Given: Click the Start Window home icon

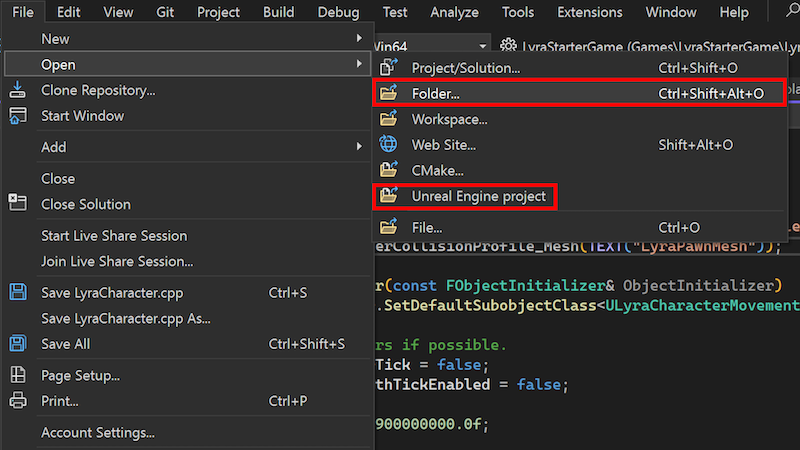Looking at the screenshot, I should (17, 116).
